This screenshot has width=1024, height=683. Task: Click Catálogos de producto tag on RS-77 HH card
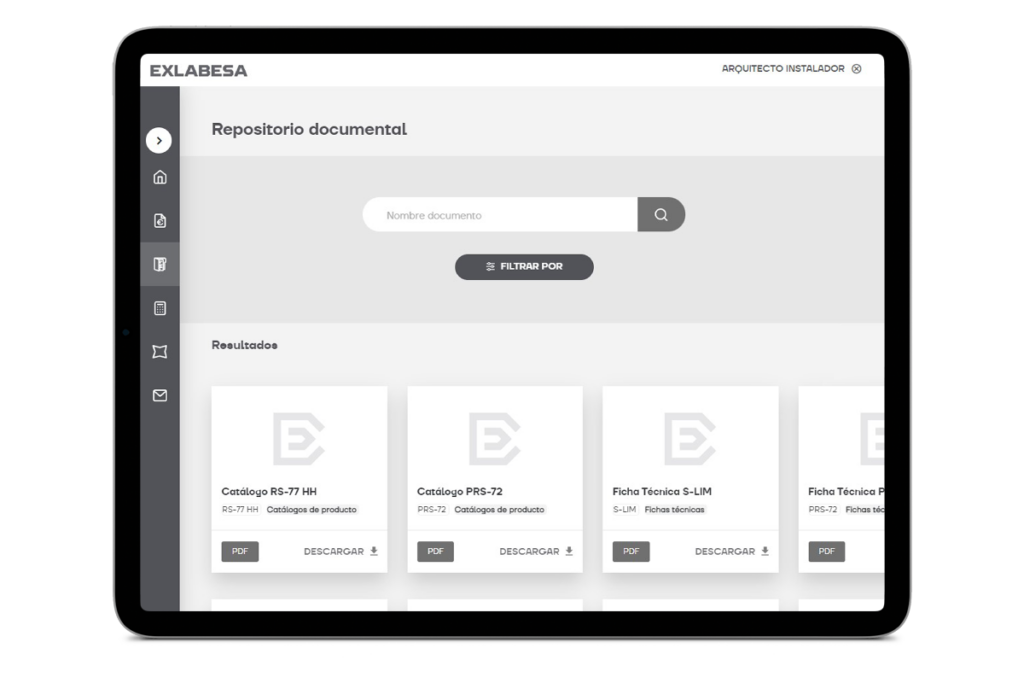point(312,509)
